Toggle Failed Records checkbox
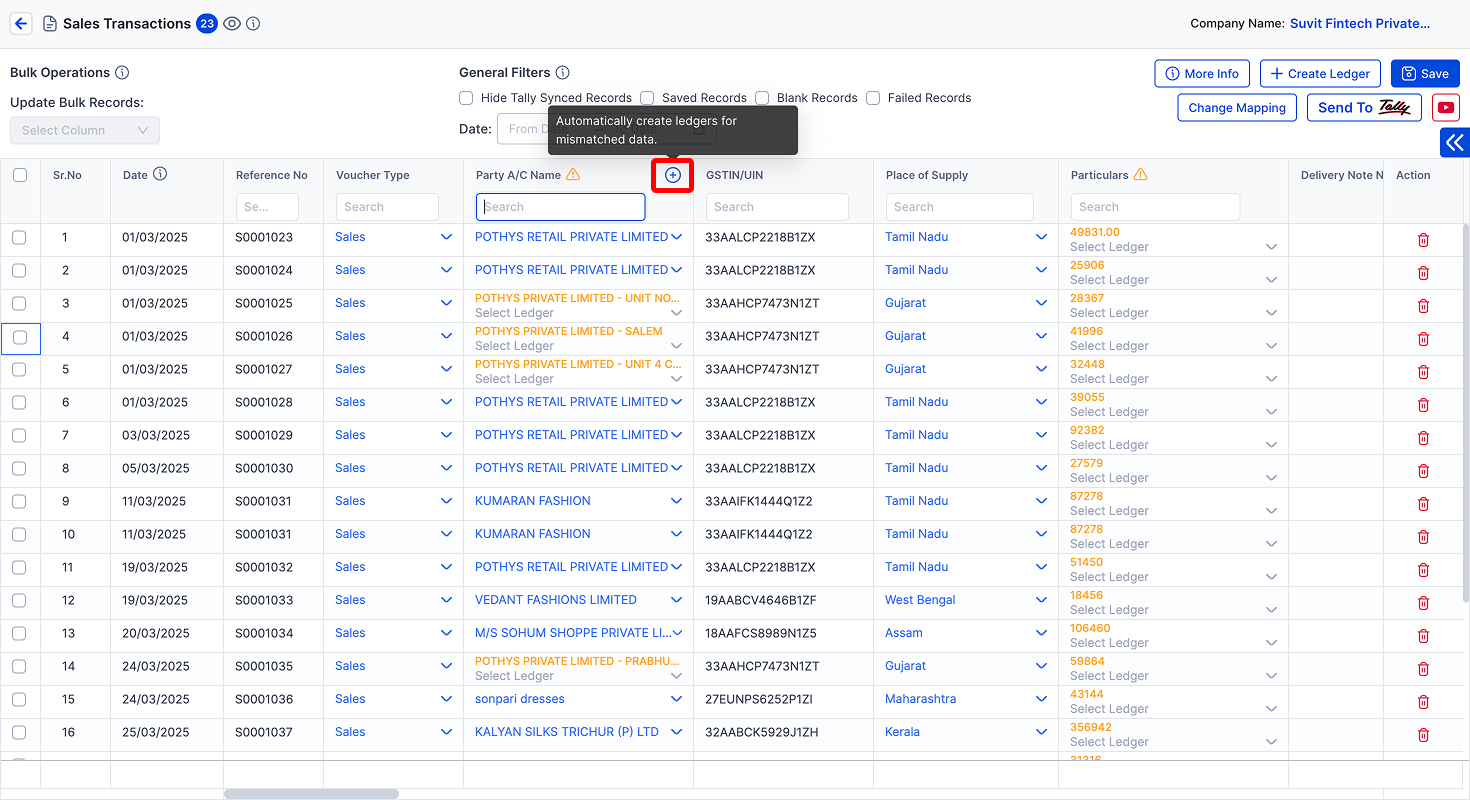The height and width of the screenshot is (800, 1470). click(x=873, y=98)
